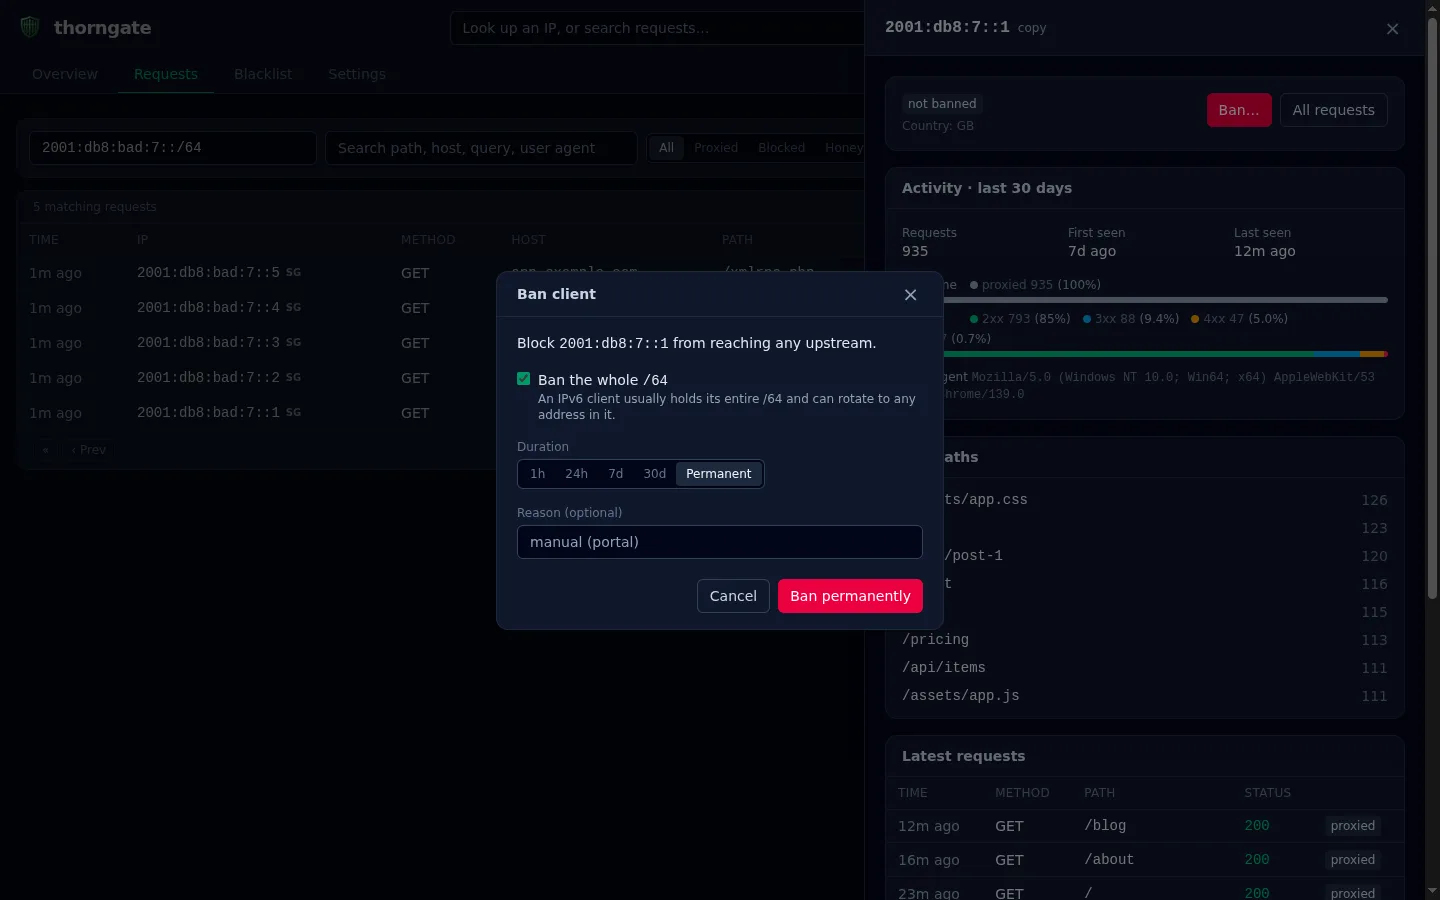
Task: Click IP 2001:db8:bad:7::5 in requests table
Action: [208, 273]
